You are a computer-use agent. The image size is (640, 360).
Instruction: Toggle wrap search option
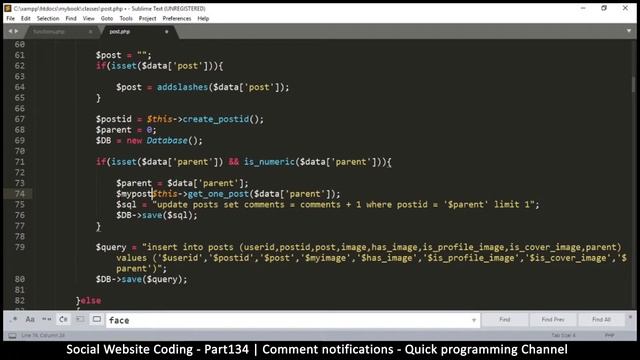pos(63,320)
